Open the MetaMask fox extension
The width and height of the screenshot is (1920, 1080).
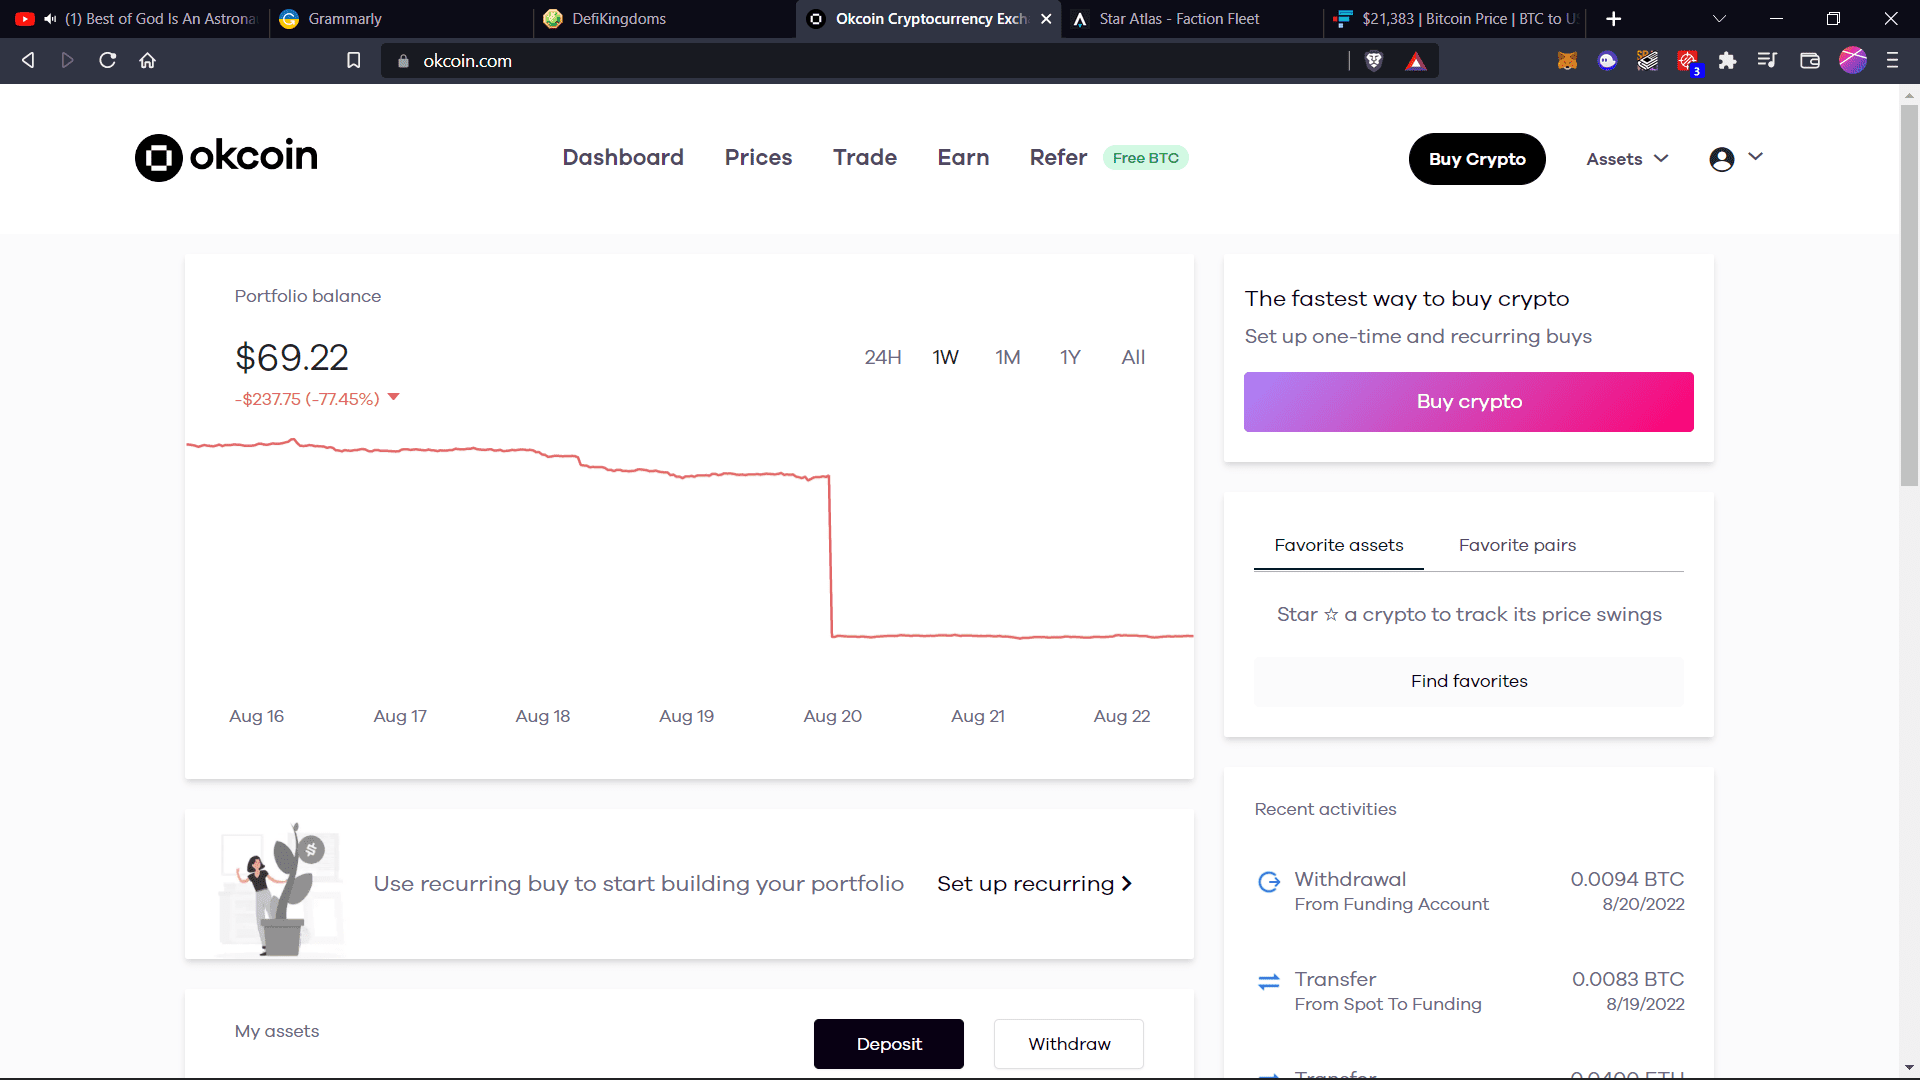(x=1567, y=61)
